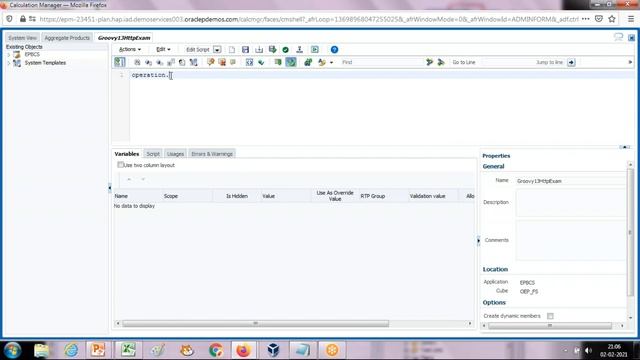This screenshot has height=360, width=640.
Task: Click the Comments text area
Action: [x=571, y=240]
